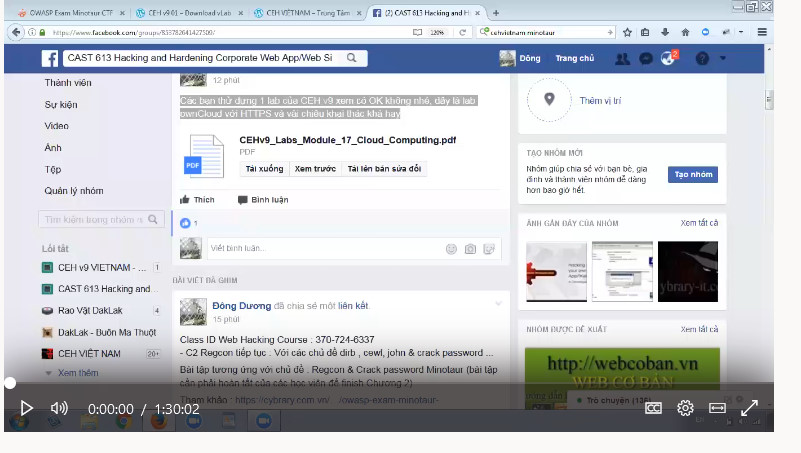
Task: Switch to OWASP Exam Minotaur CTF tab
Action: (72, 13)
